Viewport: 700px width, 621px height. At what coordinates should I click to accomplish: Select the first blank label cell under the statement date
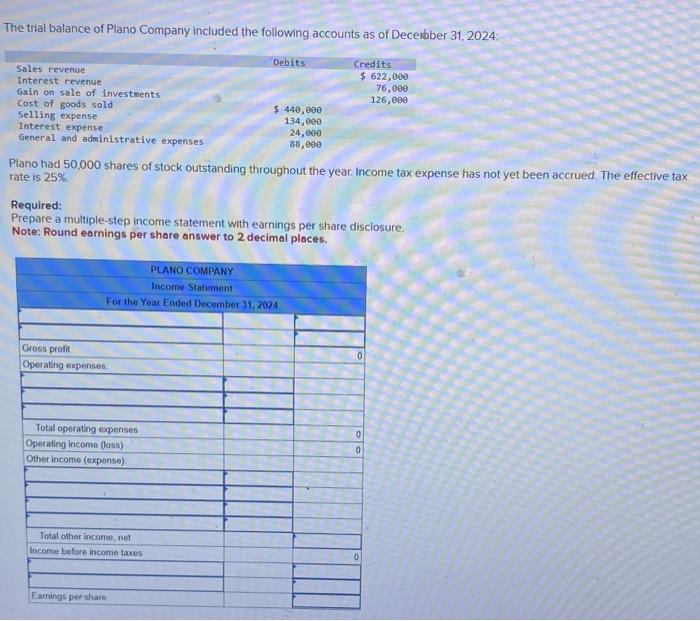click(121, 317)
